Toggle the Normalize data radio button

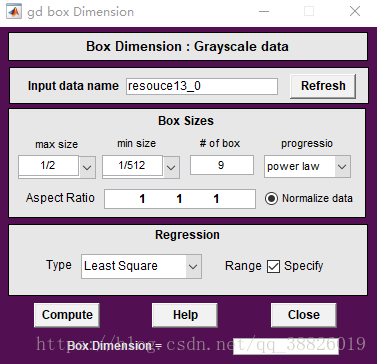click(271, 199)
